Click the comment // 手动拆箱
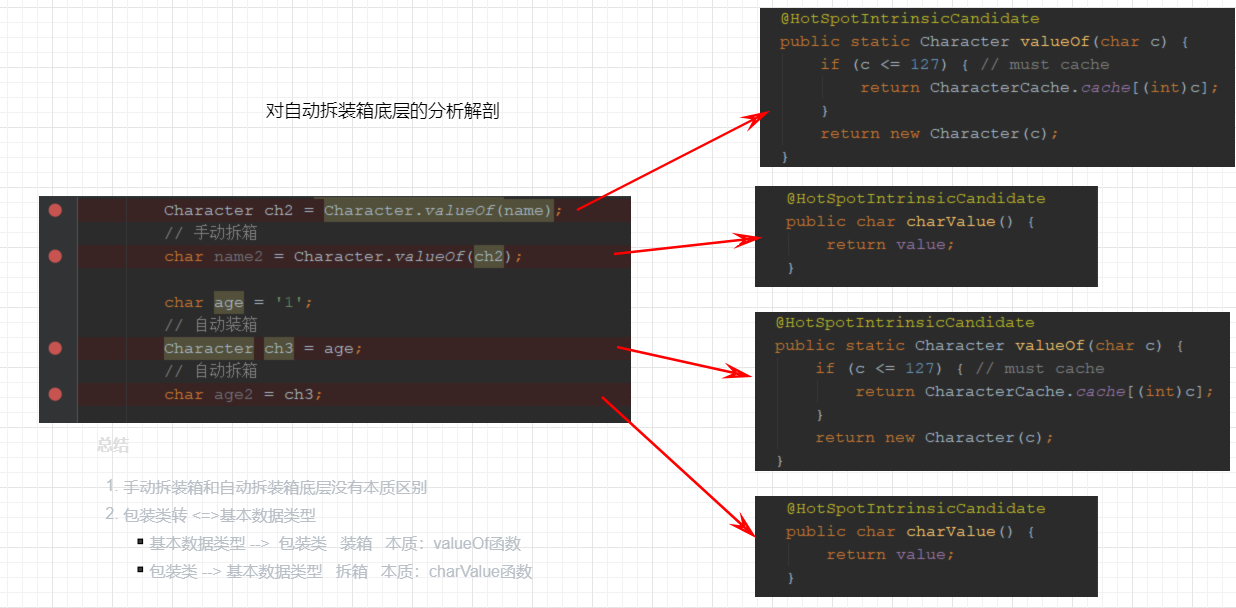 coord(211,233)
